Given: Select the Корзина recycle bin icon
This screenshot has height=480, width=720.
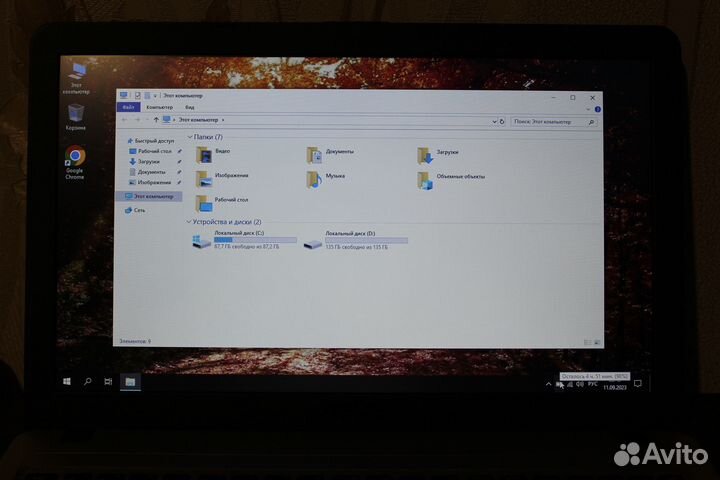Looking at the screenshot, I should click(75, 113).
